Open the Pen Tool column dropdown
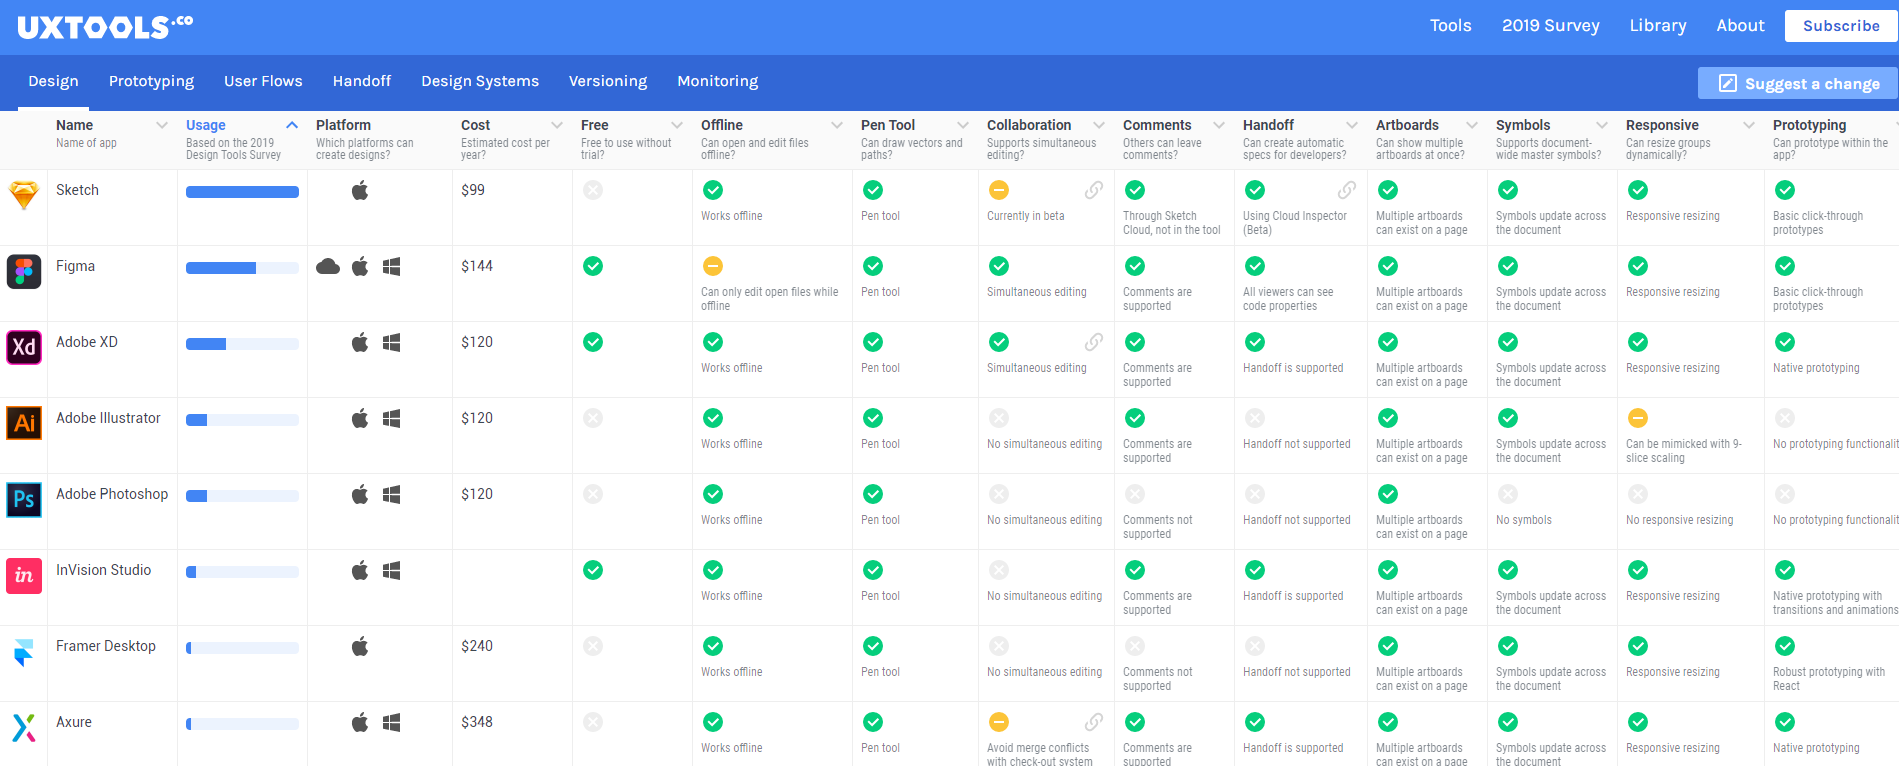Screen dimensions: 1899x766 pos(963,125)
